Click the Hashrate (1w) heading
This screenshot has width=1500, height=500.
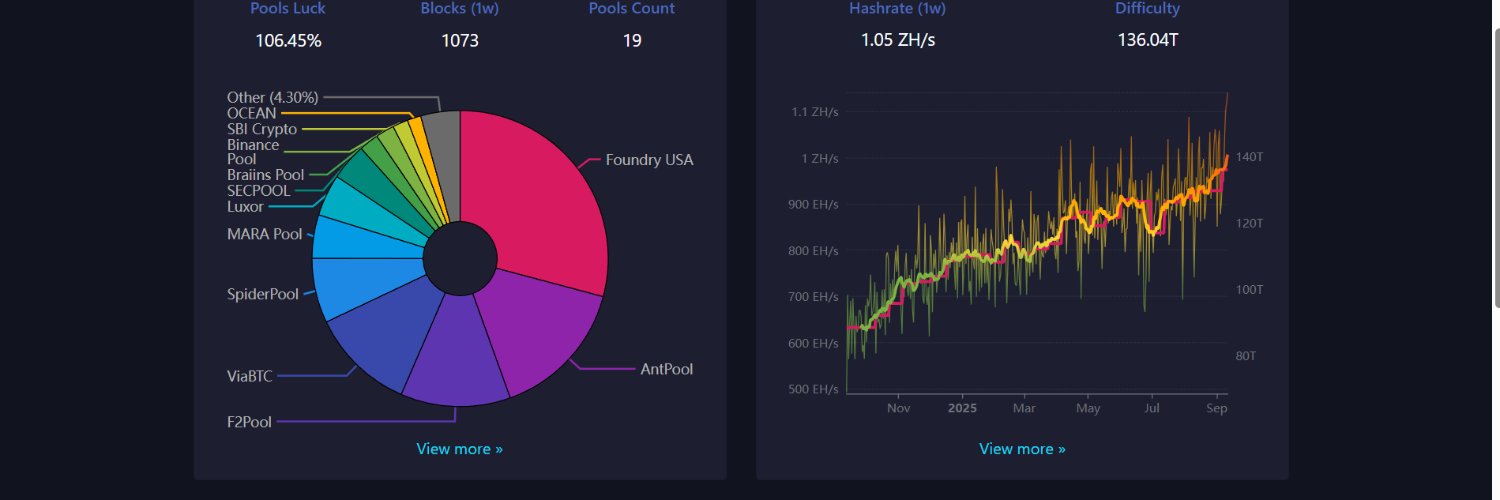point(897,8)
